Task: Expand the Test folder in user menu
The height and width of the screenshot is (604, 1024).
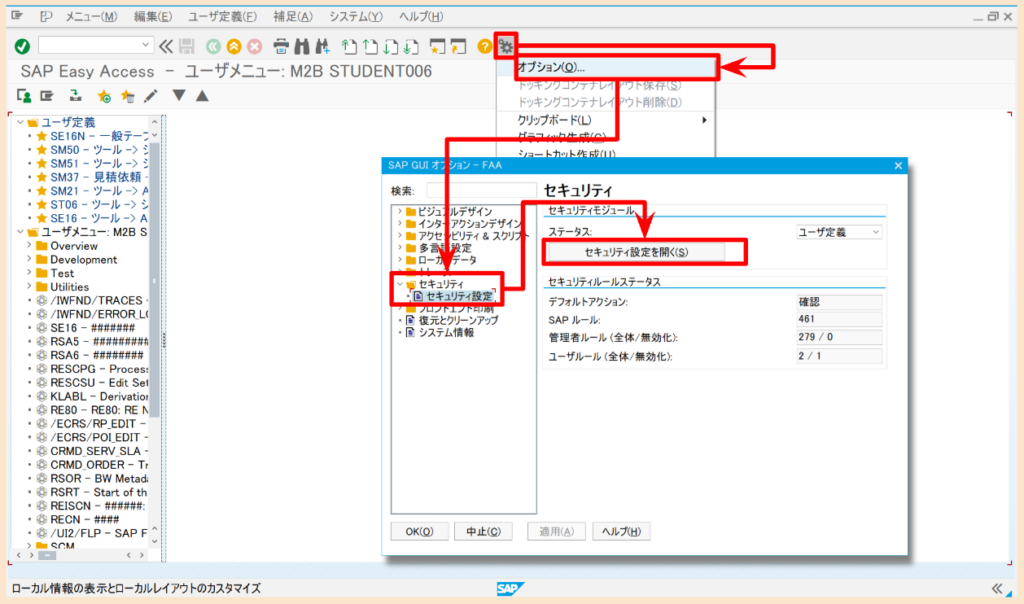Action: tap(29, 273)
